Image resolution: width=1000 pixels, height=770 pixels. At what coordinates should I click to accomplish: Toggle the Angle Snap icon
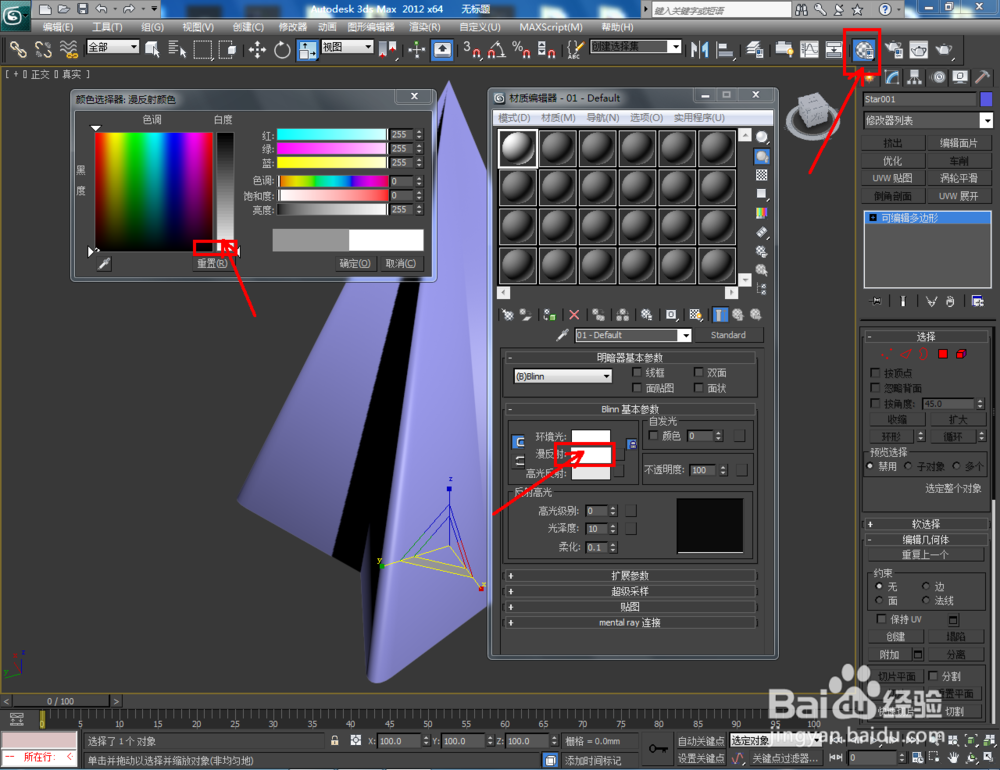(496, 50)
